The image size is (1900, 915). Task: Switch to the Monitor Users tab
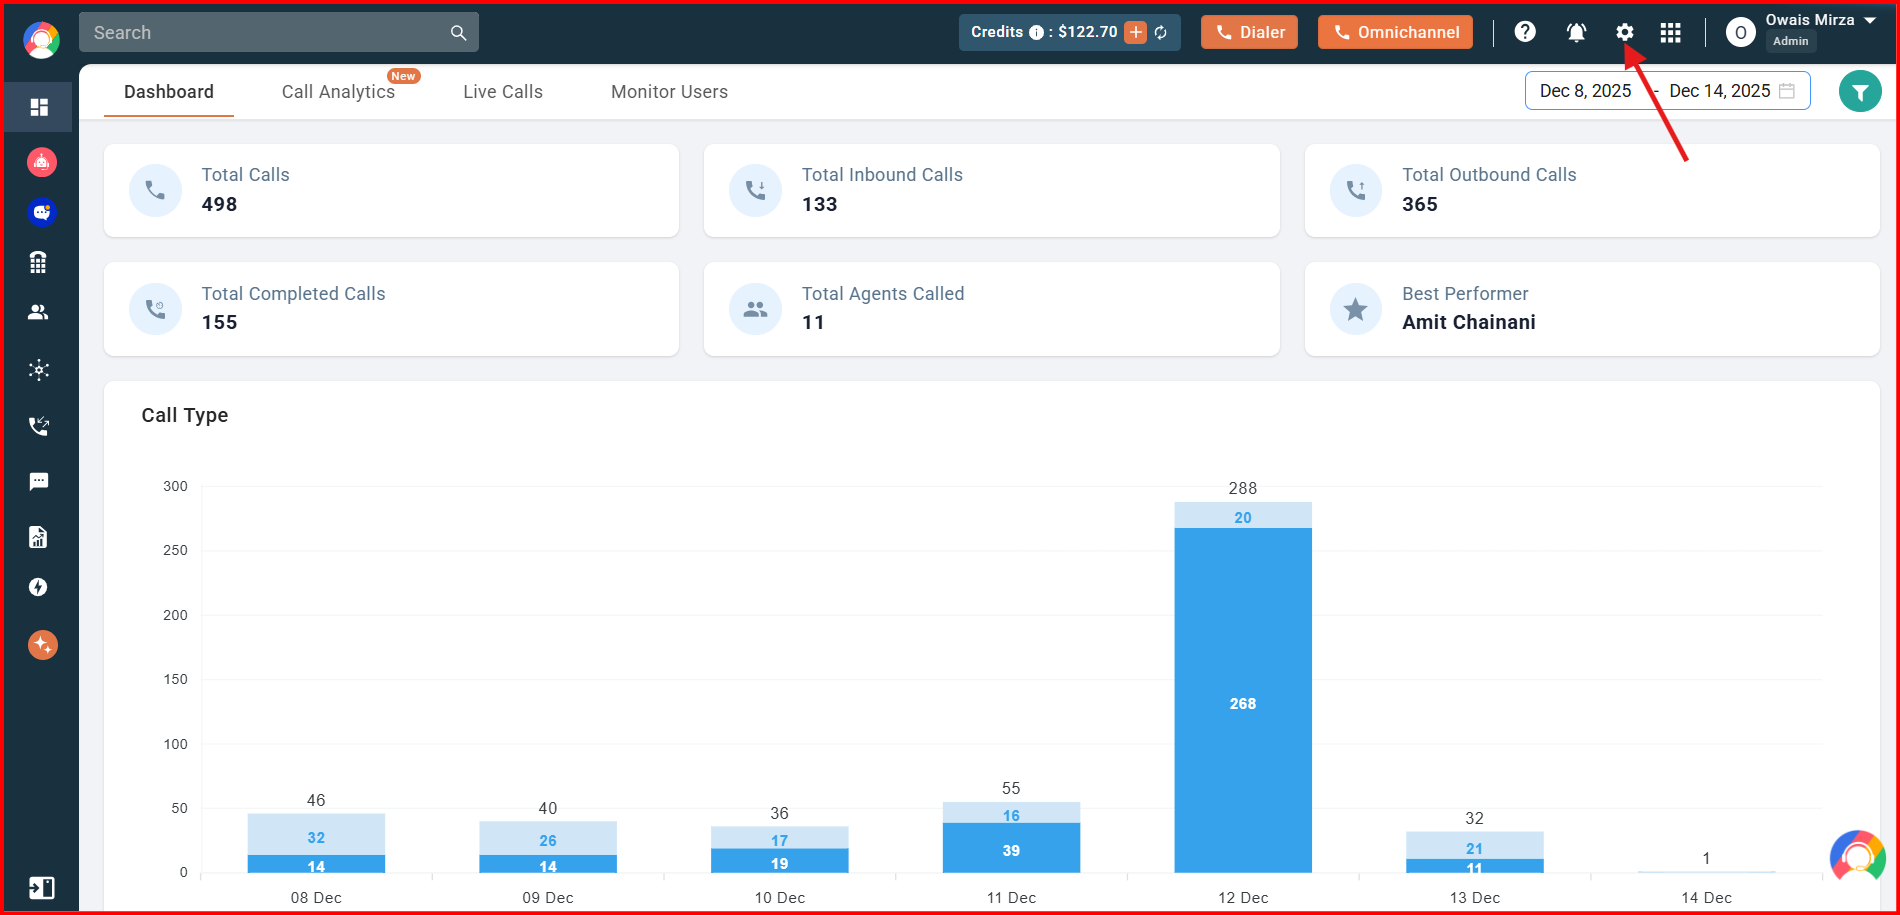(x=669, y=92)
